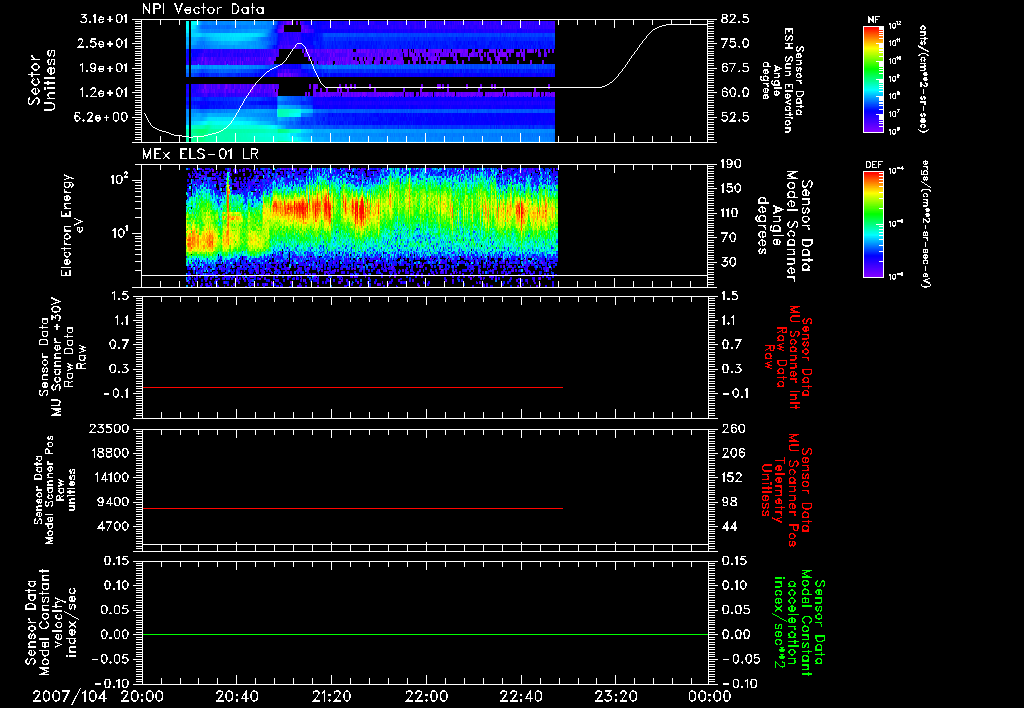Click the DEF energy flux color bar

[x=873, y=224]
